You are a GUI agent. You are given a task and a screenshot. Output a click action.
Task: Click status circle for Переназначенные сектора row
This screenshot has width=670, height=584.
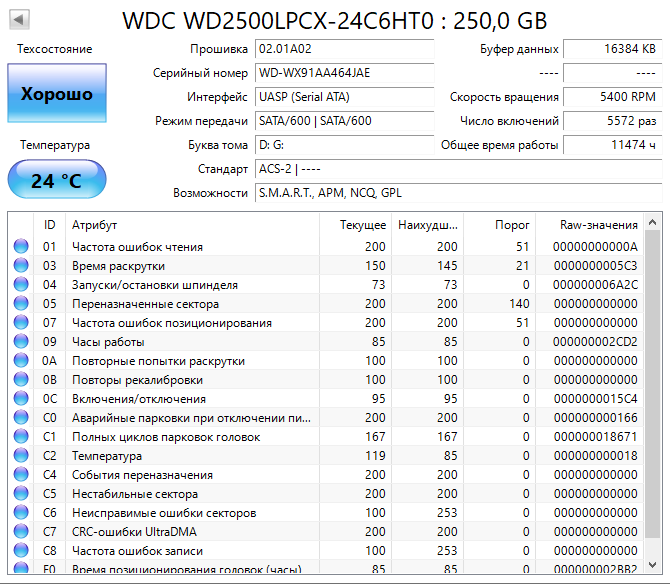click(x=21, y=304)
